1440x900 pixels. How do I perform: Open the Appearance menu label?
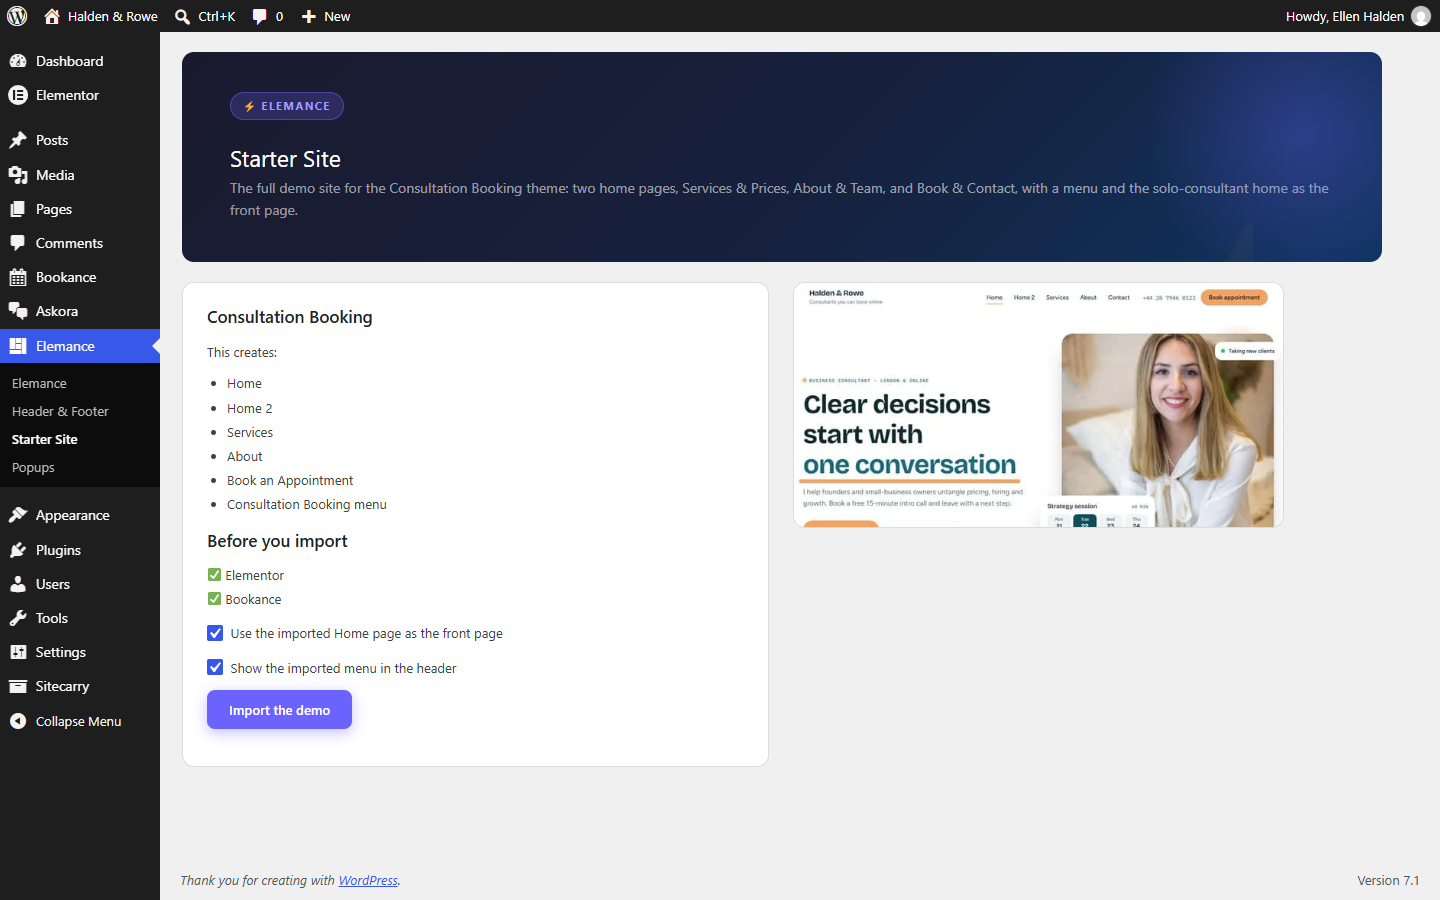click(73, 515)
